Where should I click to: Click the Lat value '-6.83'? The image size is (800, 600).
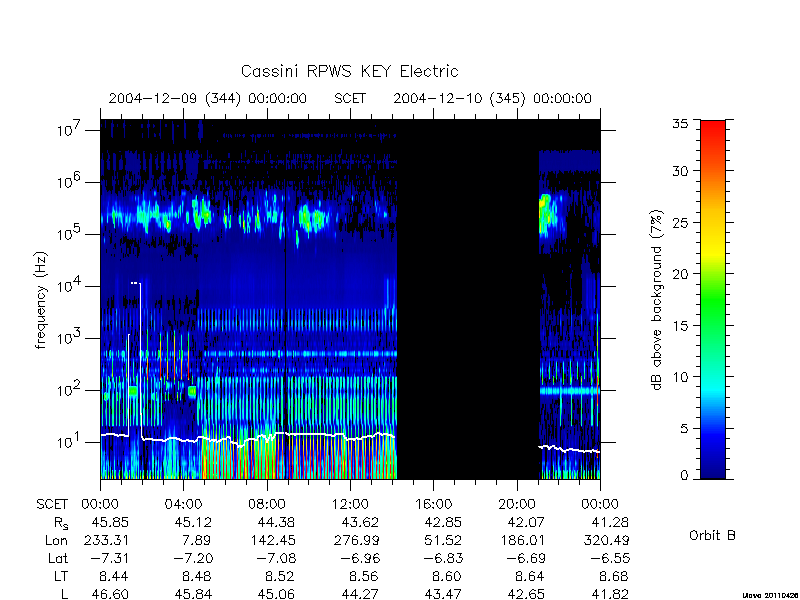(x=443, y=559)
